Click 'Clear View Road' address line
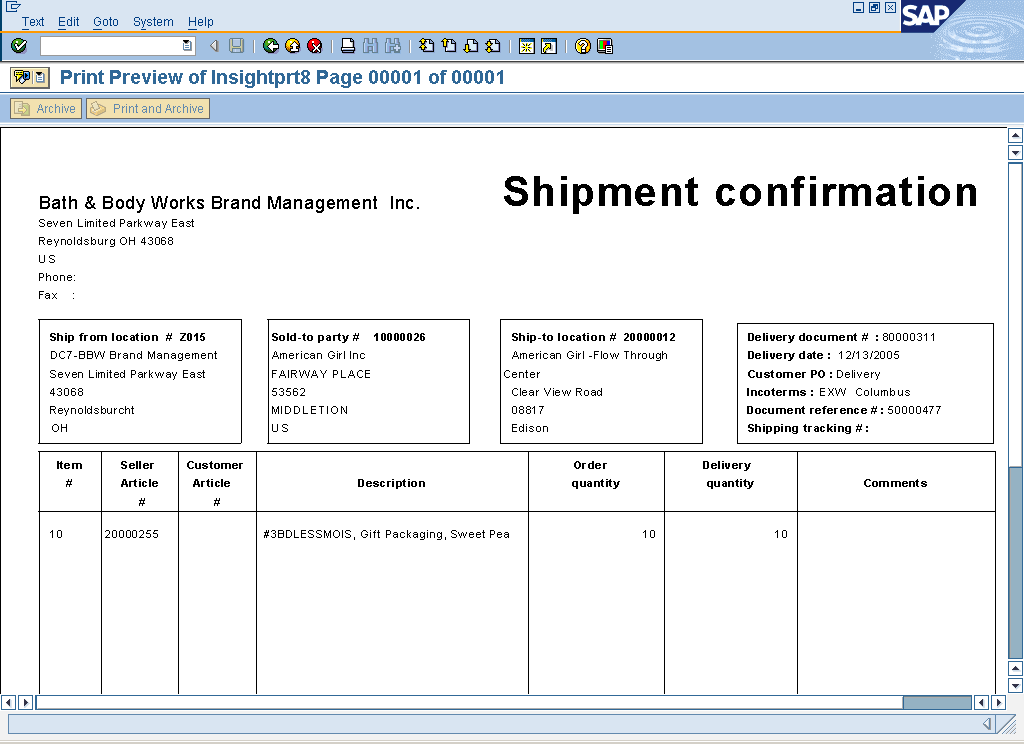 pos(557,392)
